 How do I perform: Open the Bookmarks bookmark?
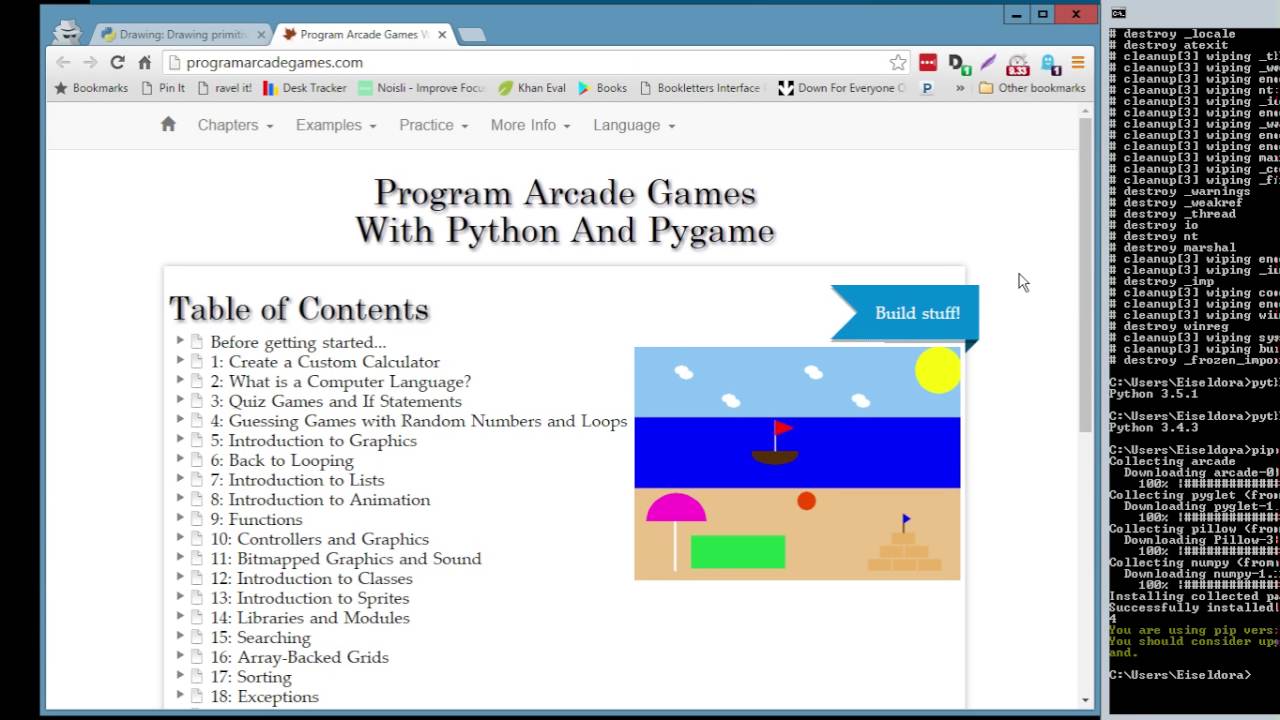[x=91, y=88]
